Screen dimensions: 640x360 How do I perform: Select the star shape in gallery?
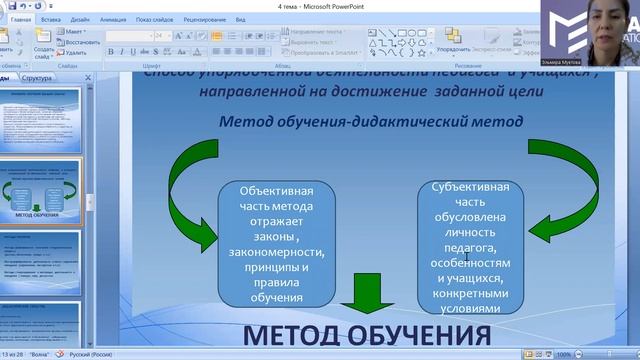click(422, 53)
